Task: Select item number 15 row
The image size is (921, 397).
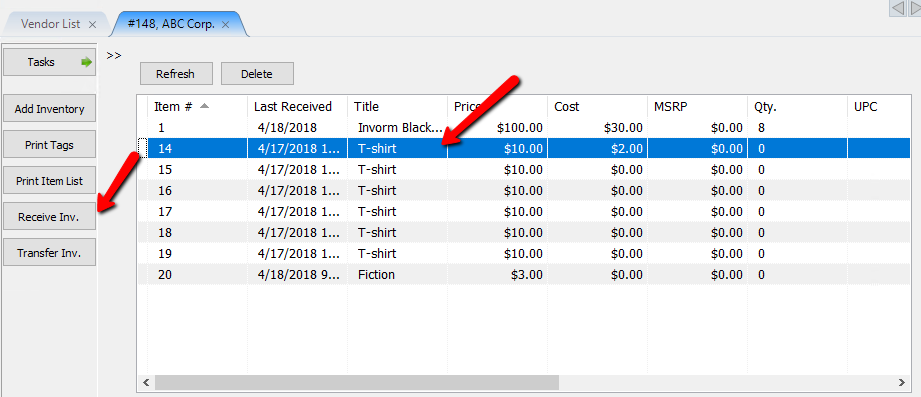Action: coord(525,170)
